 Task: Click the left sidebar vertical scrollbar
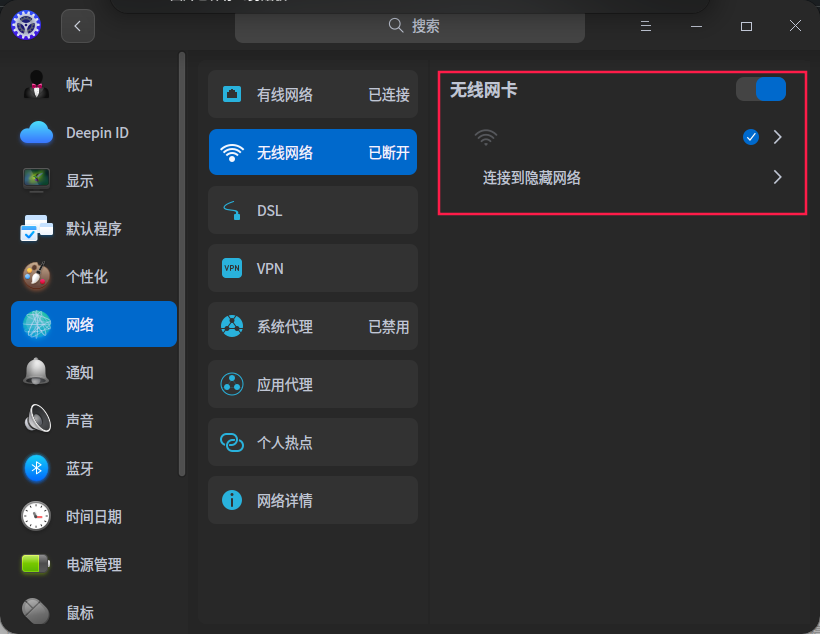pos(182,264)
